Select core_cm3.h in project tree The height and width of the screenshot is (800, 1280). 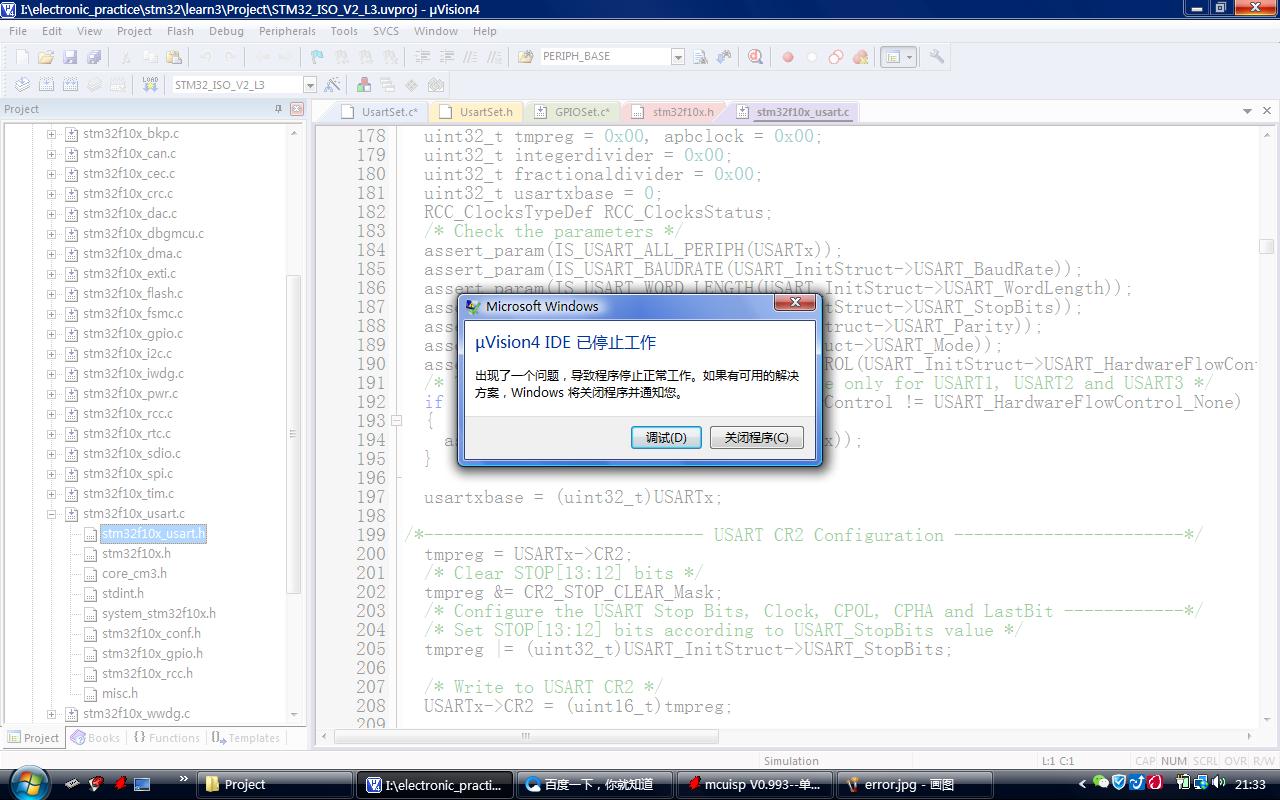pyautogui.click(x=134, y=574)
